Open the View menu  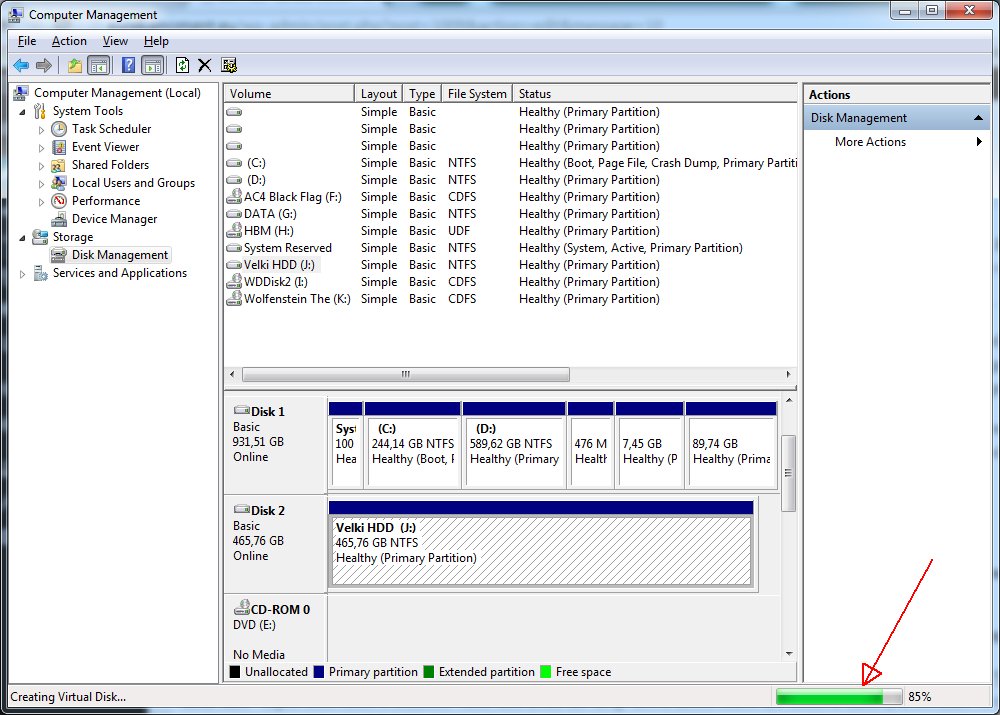115,41
